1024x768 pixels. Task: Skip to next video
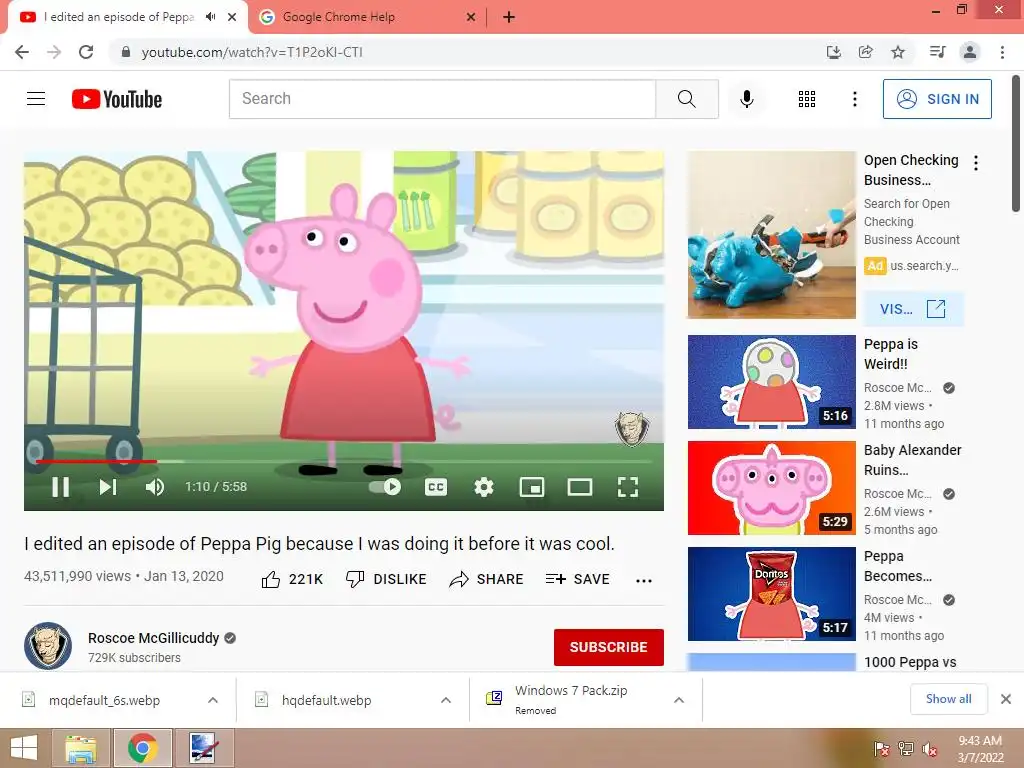[108, 487]
